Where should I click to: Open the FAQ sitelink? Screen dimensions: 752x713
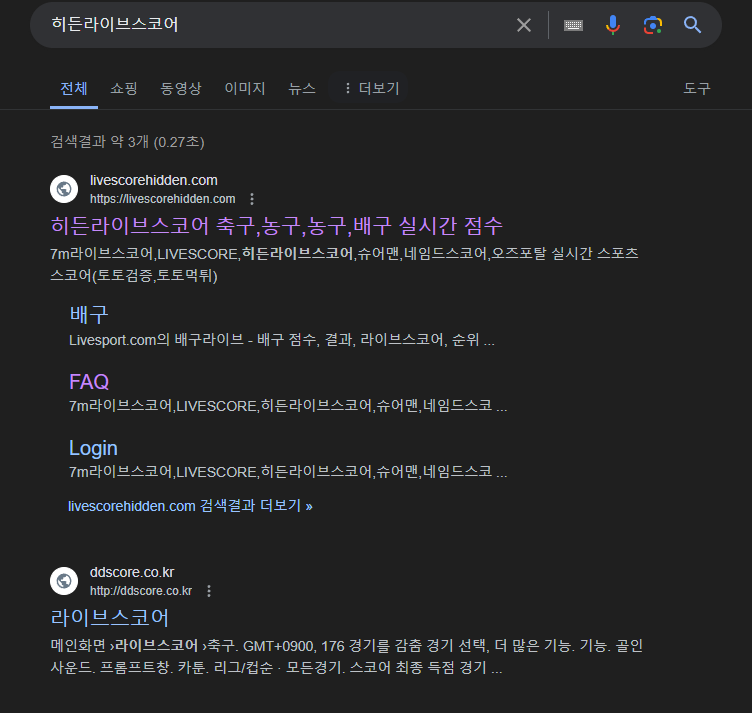click(x=89, y=382)
